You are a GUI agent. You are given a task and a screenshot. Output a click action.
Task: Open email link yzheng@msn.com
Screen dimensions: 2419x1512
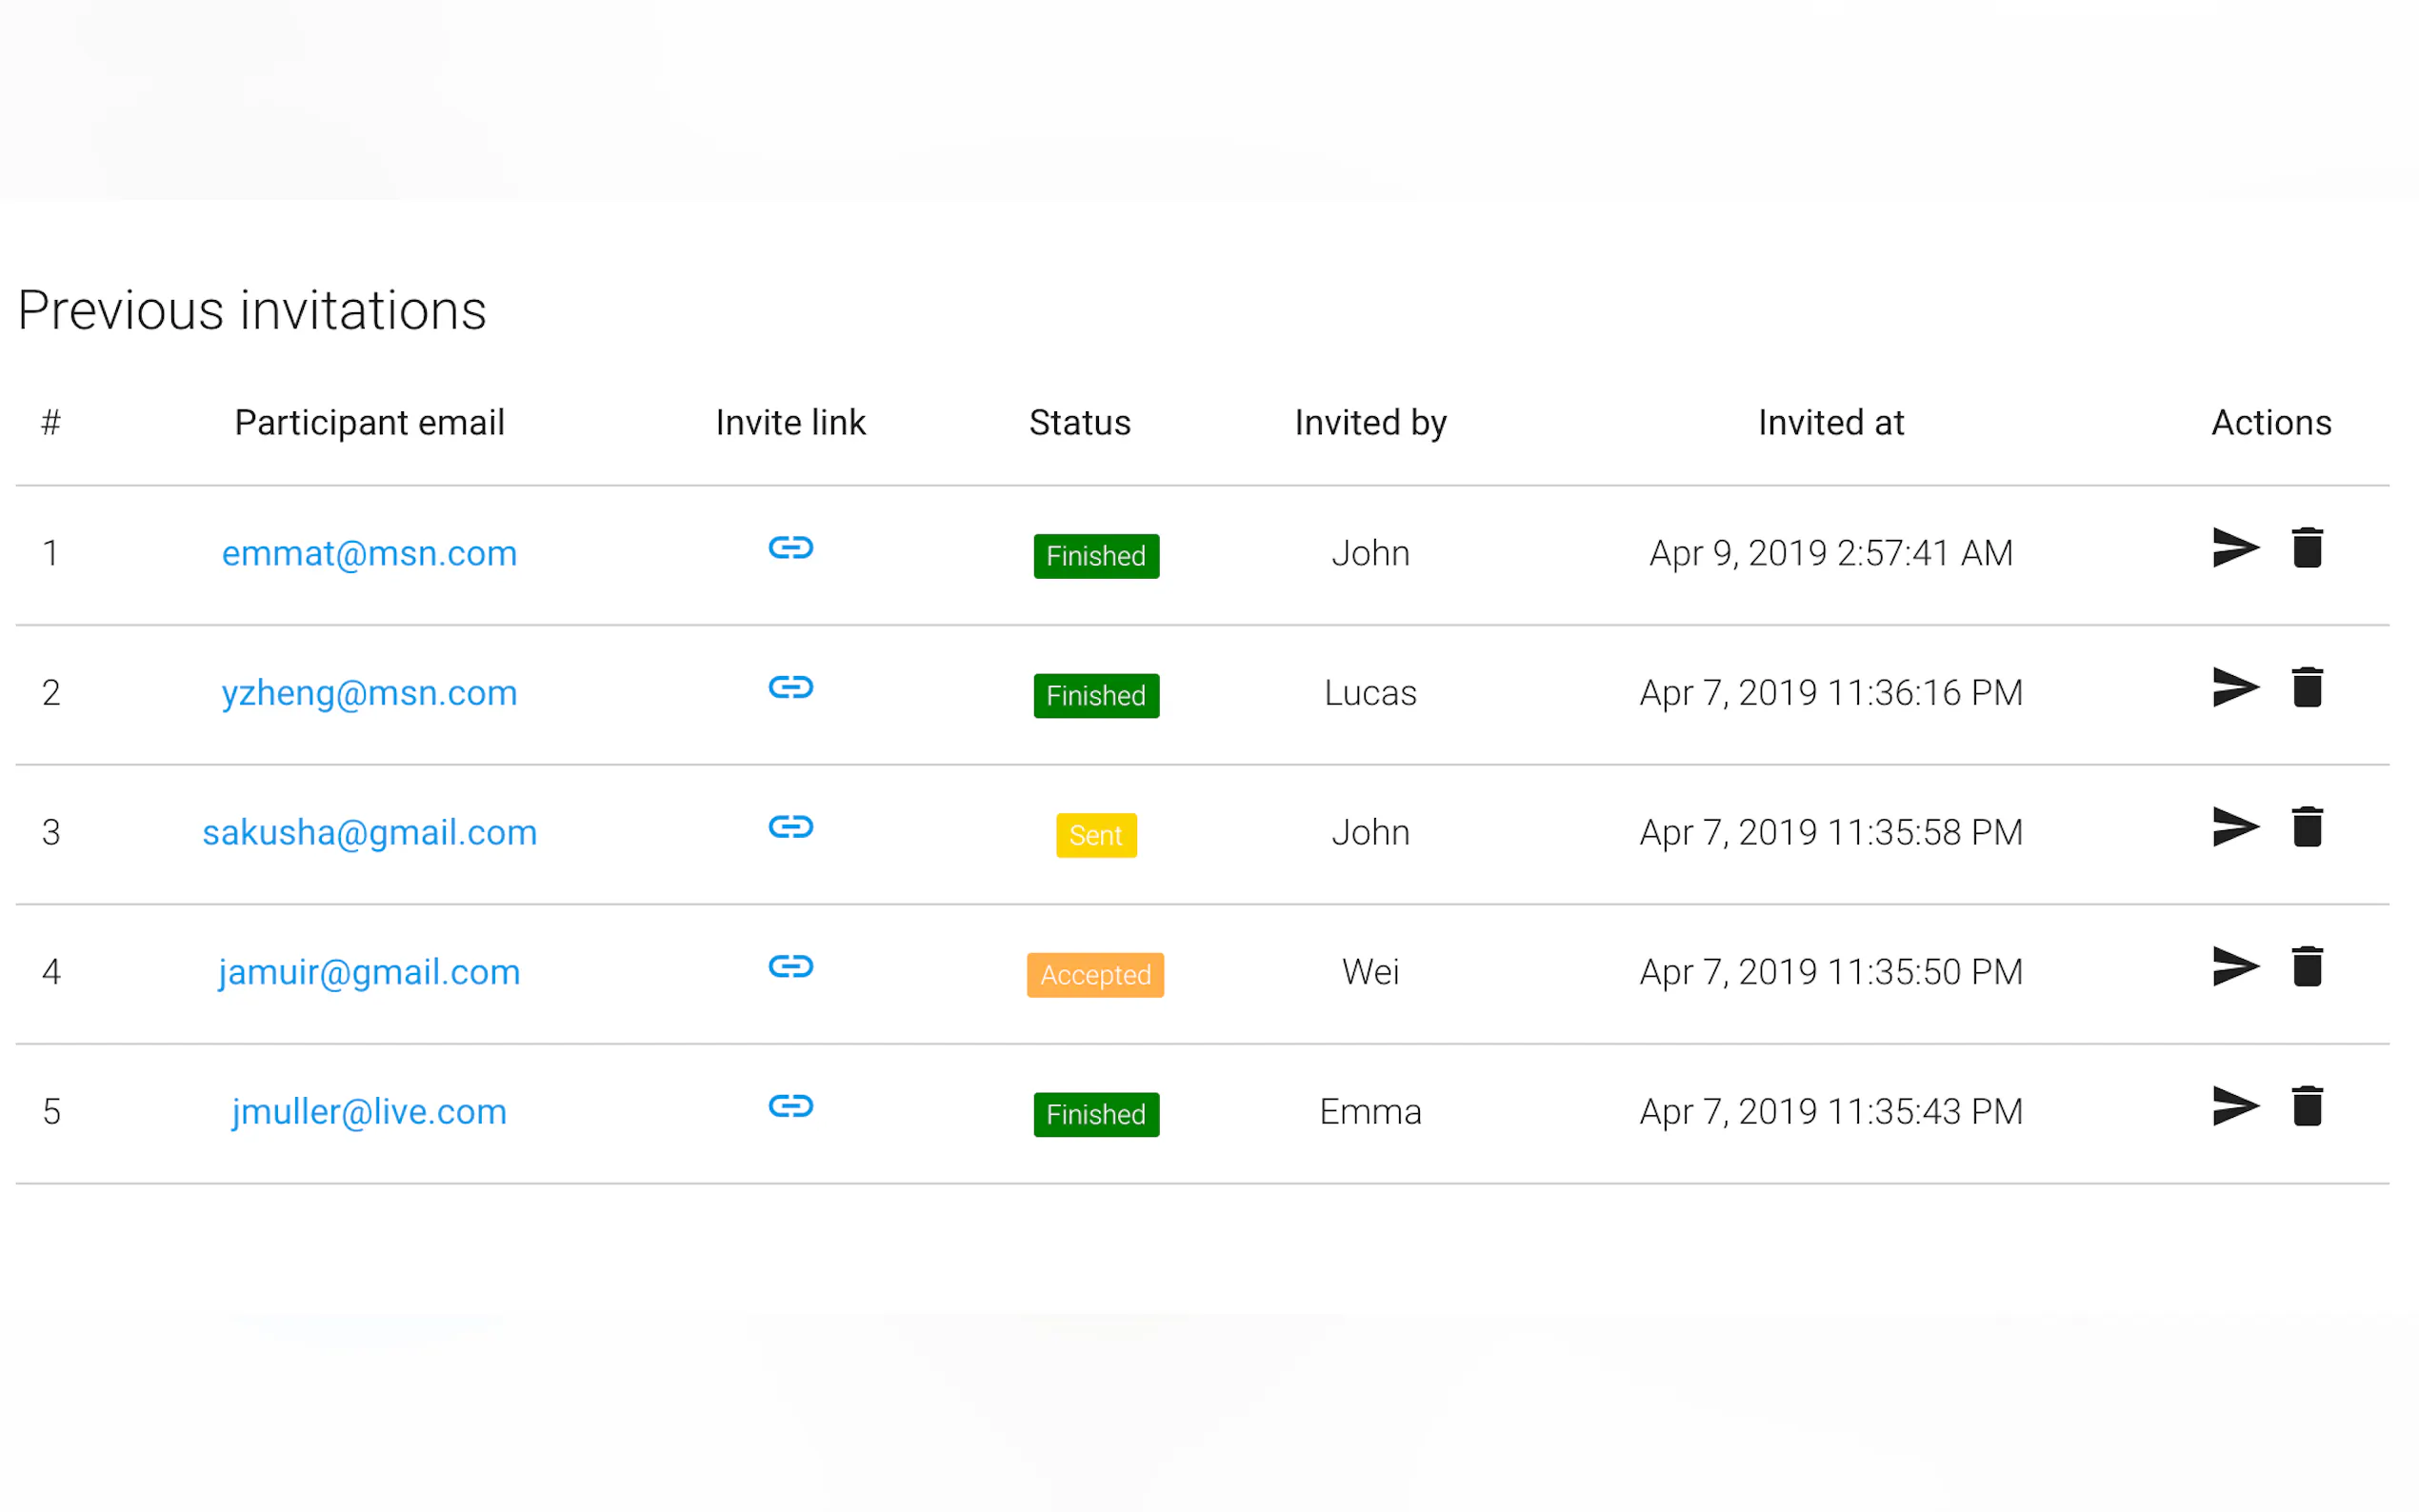coord(369,693)
